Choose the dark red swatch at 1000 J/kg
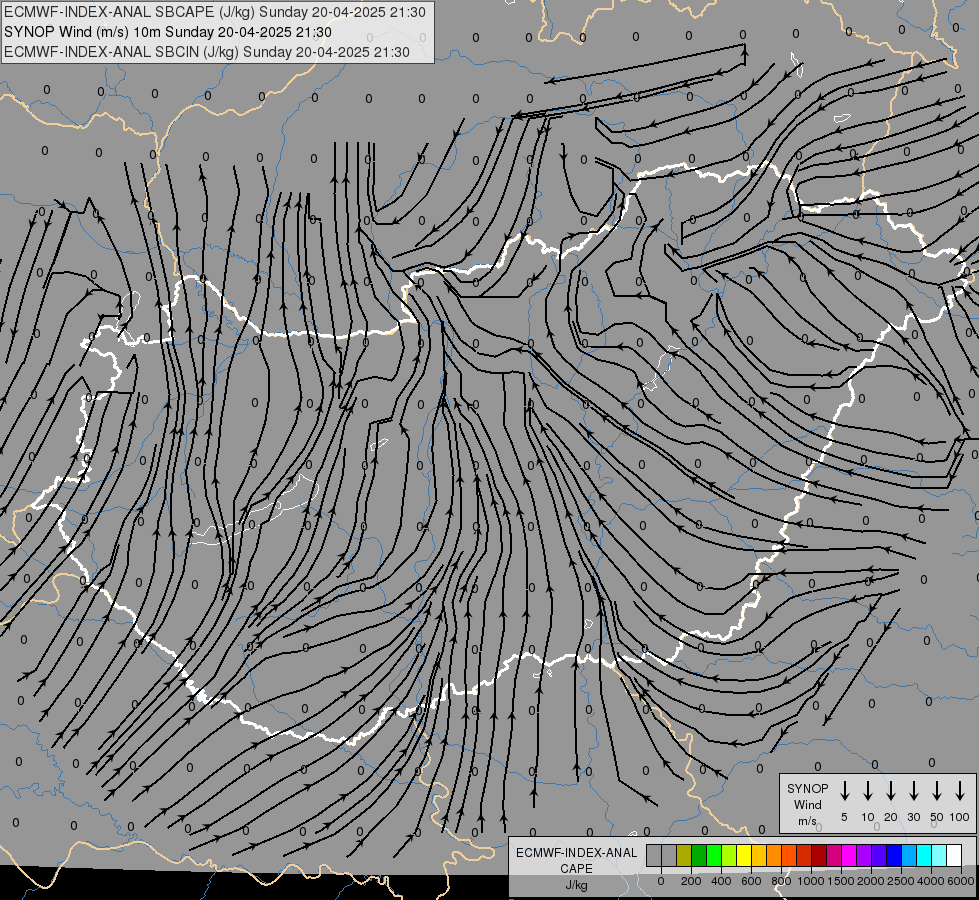 point(820,855)
